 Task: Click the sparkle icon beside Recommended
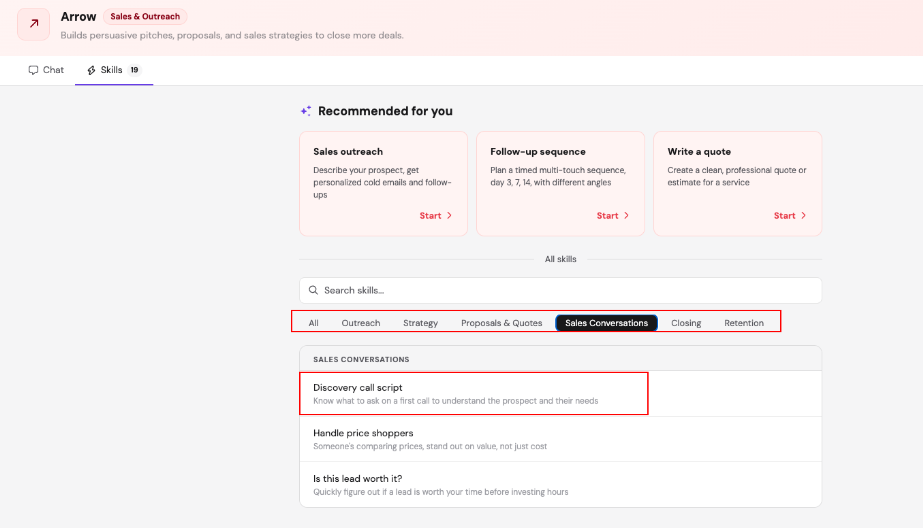coord(306,111)
